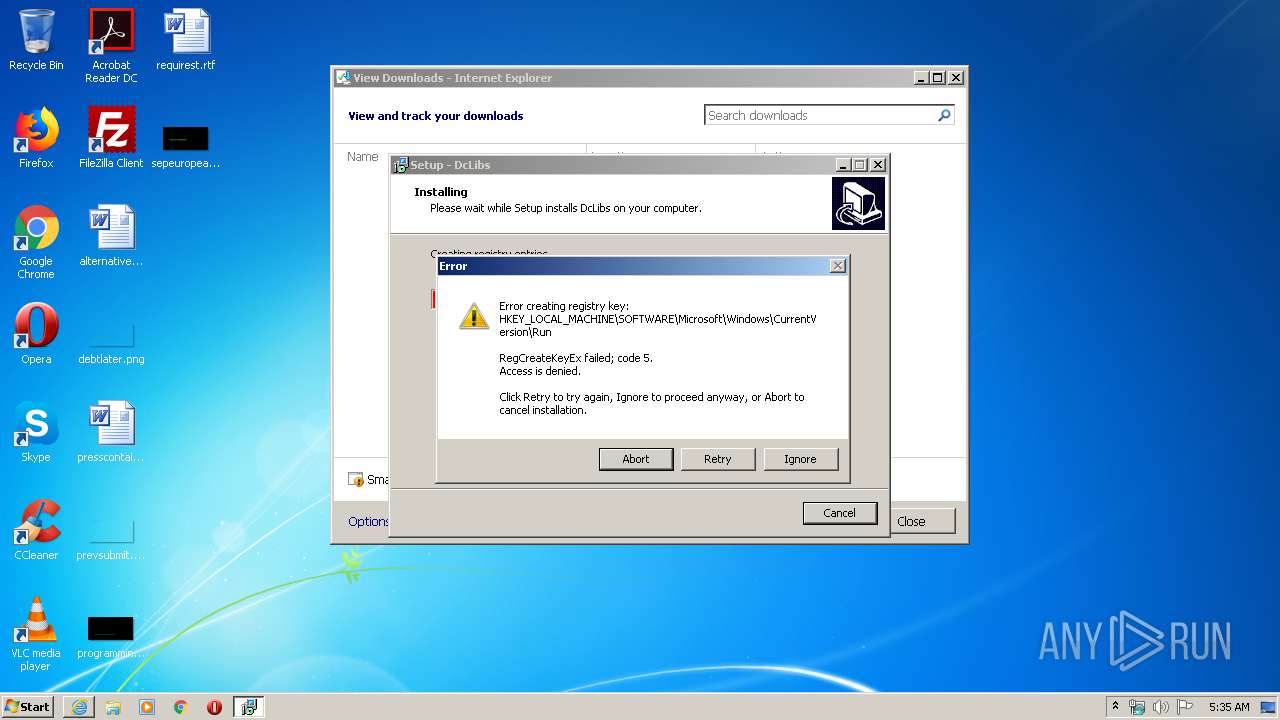
Task: Click the Abort button in Error dialog
Action: (636, 459)
